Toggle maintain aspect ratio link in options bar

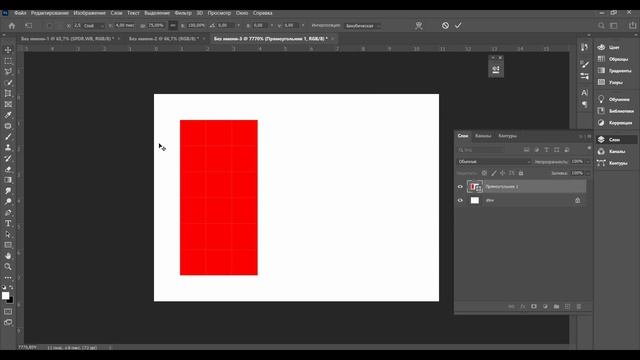(x=173, y=25)
